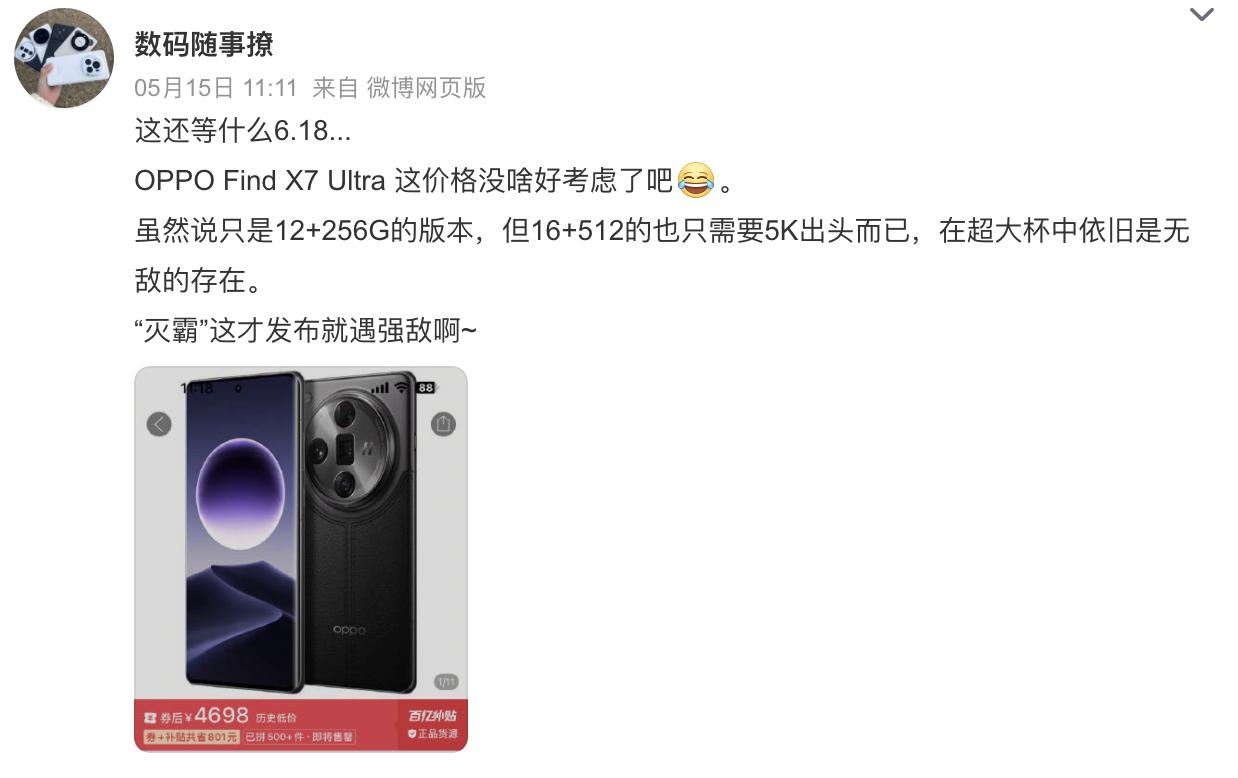Click the OPPO logo on phone back
The width and height of the screenshot is (1238, 778).
(349, 630)
